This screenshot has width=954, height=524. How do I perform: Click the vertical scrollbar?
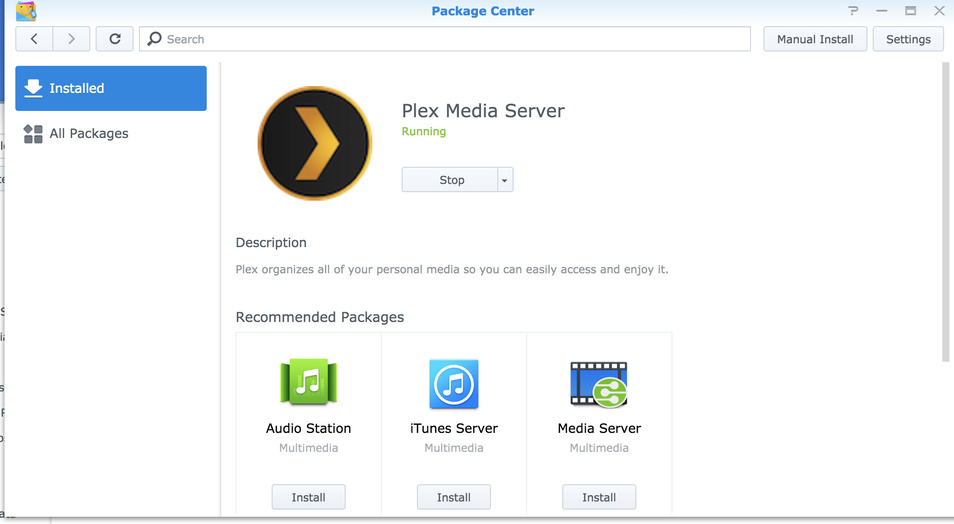tap(945, 212)
